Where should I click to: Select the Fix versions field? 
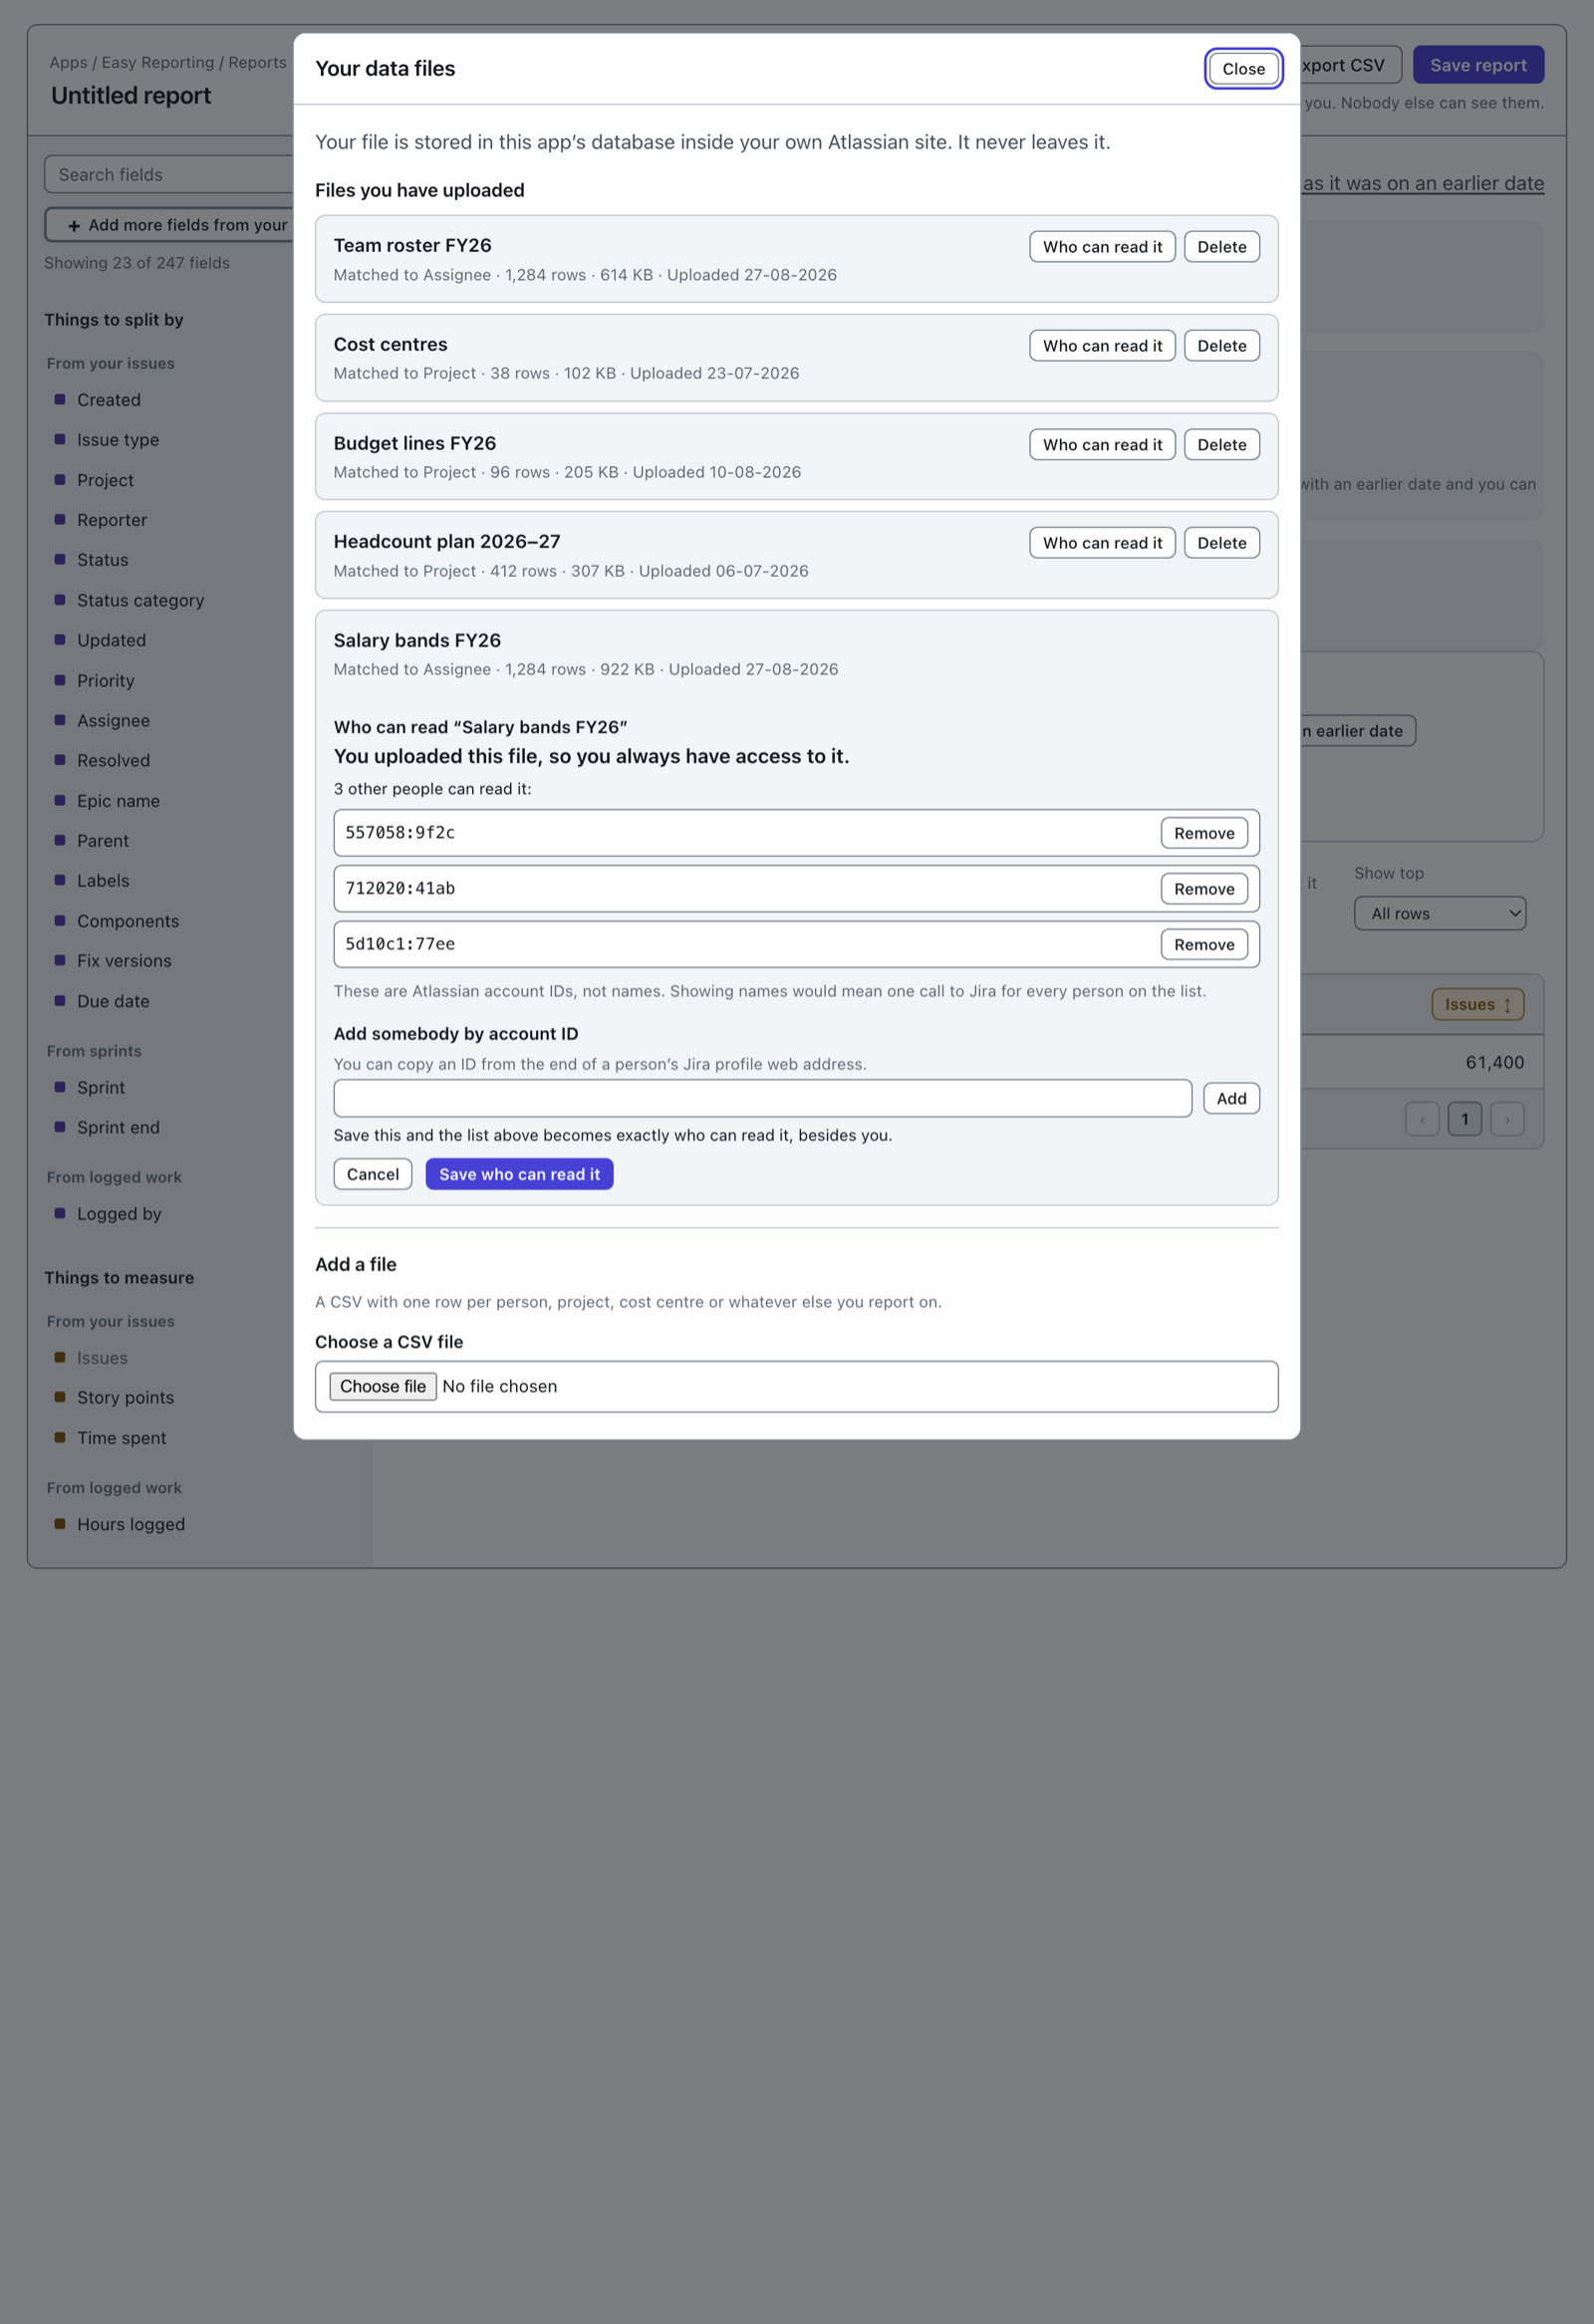point(125,961)
